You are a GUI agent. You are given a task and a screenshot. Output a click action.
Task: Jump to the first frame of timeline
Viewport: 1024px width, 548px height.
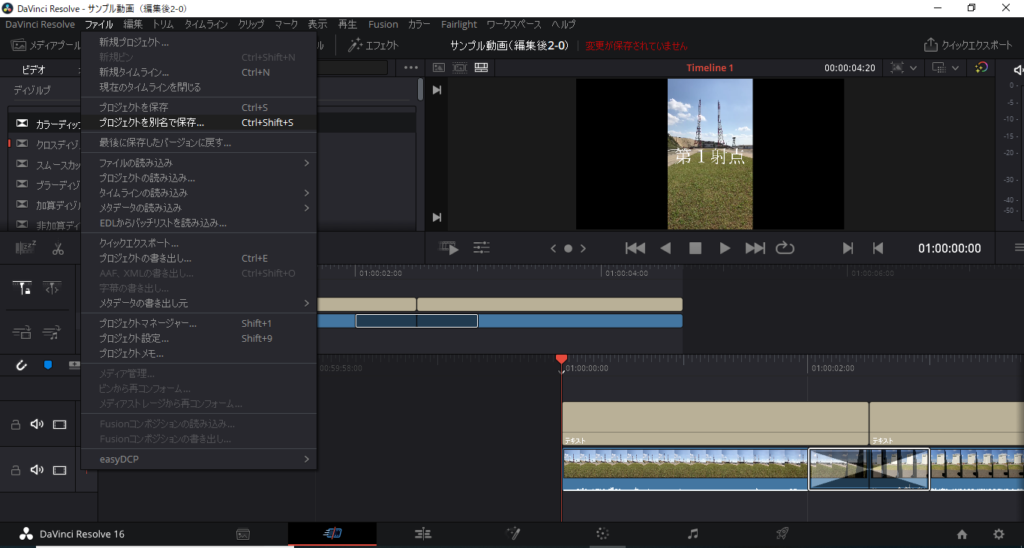pyautogui.click(x=635, y=248)
